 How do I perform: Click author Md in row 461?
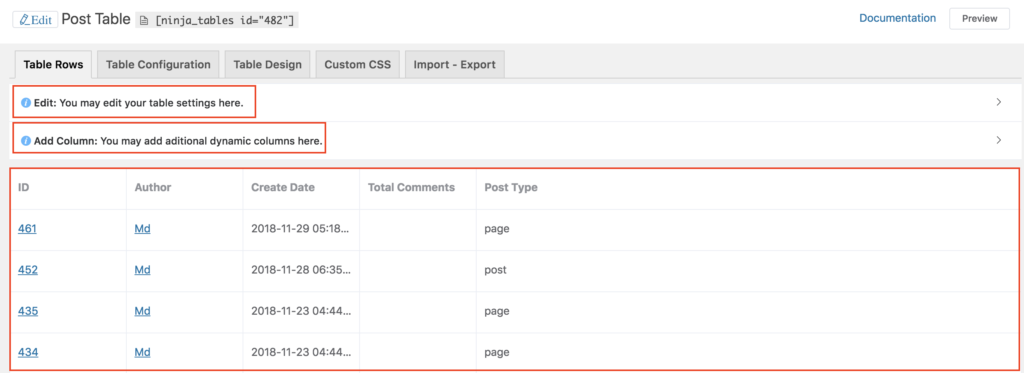142,229
